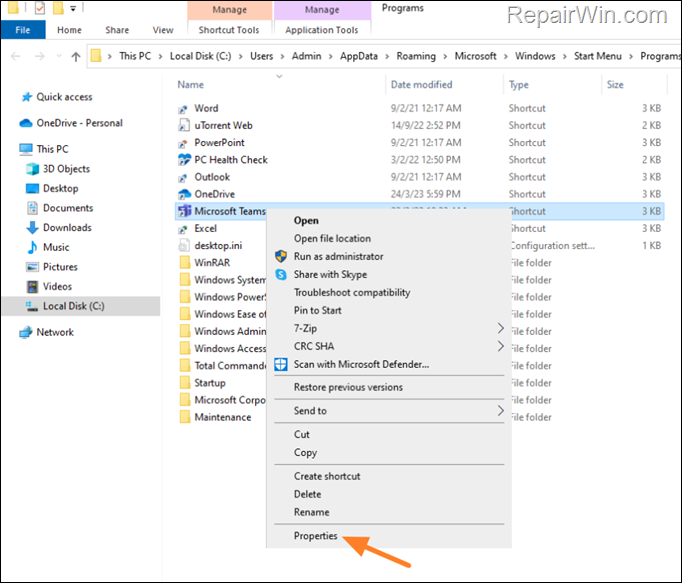682x583 pixels.
Task: Choose Restore previous versions
Action: [x=348, y=387]
